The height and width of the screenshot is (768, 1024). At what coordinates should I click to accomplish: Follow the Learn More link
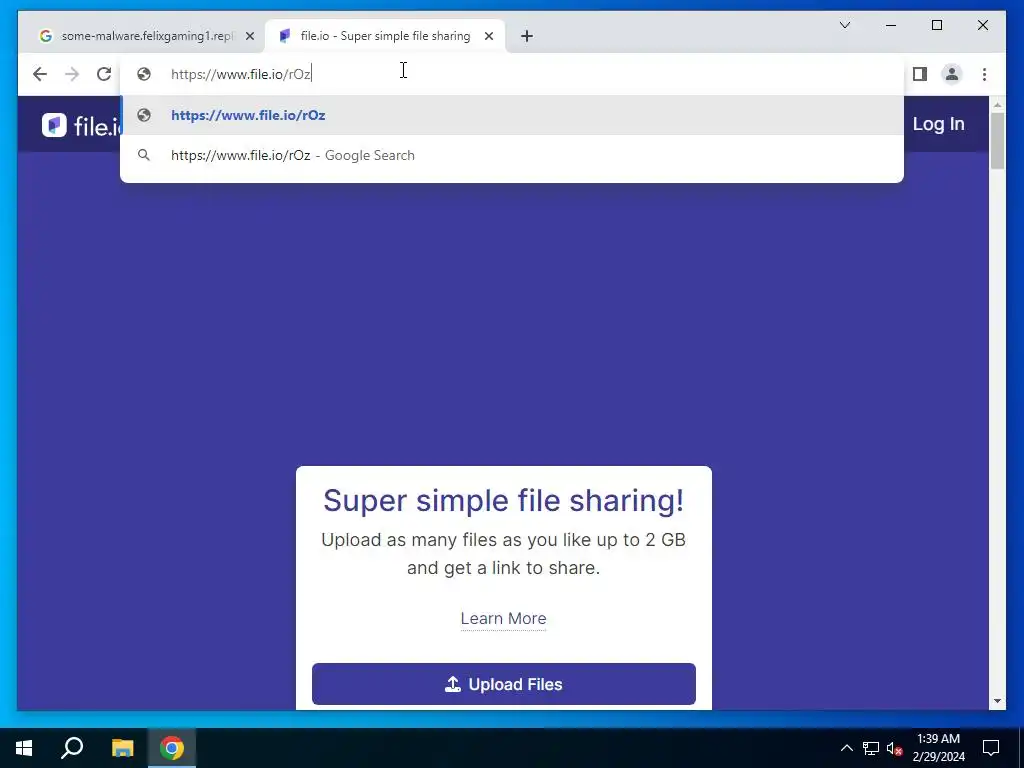504,618
